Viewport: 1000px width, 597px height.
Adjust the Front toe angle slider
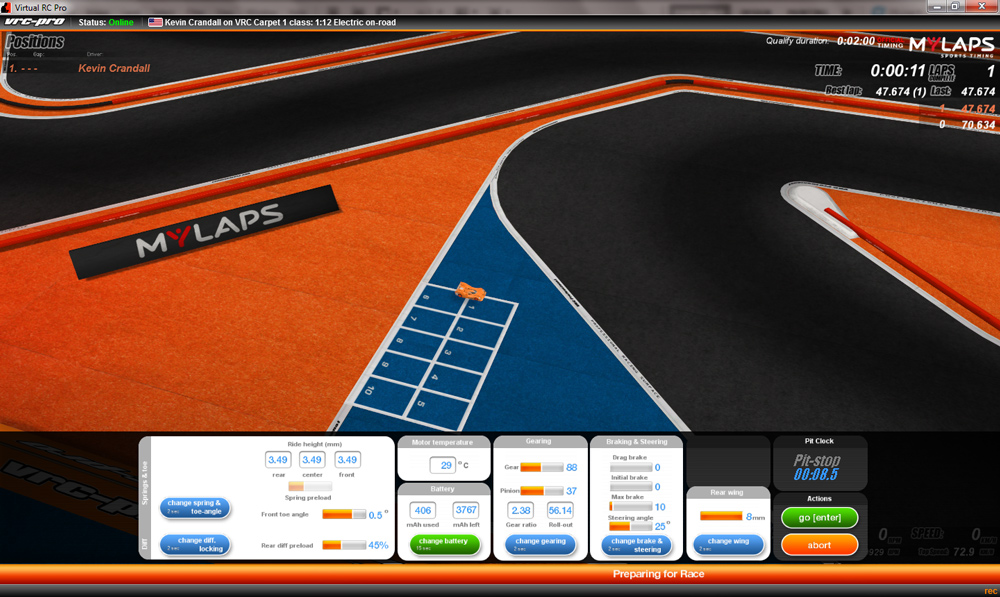(344, 514)
